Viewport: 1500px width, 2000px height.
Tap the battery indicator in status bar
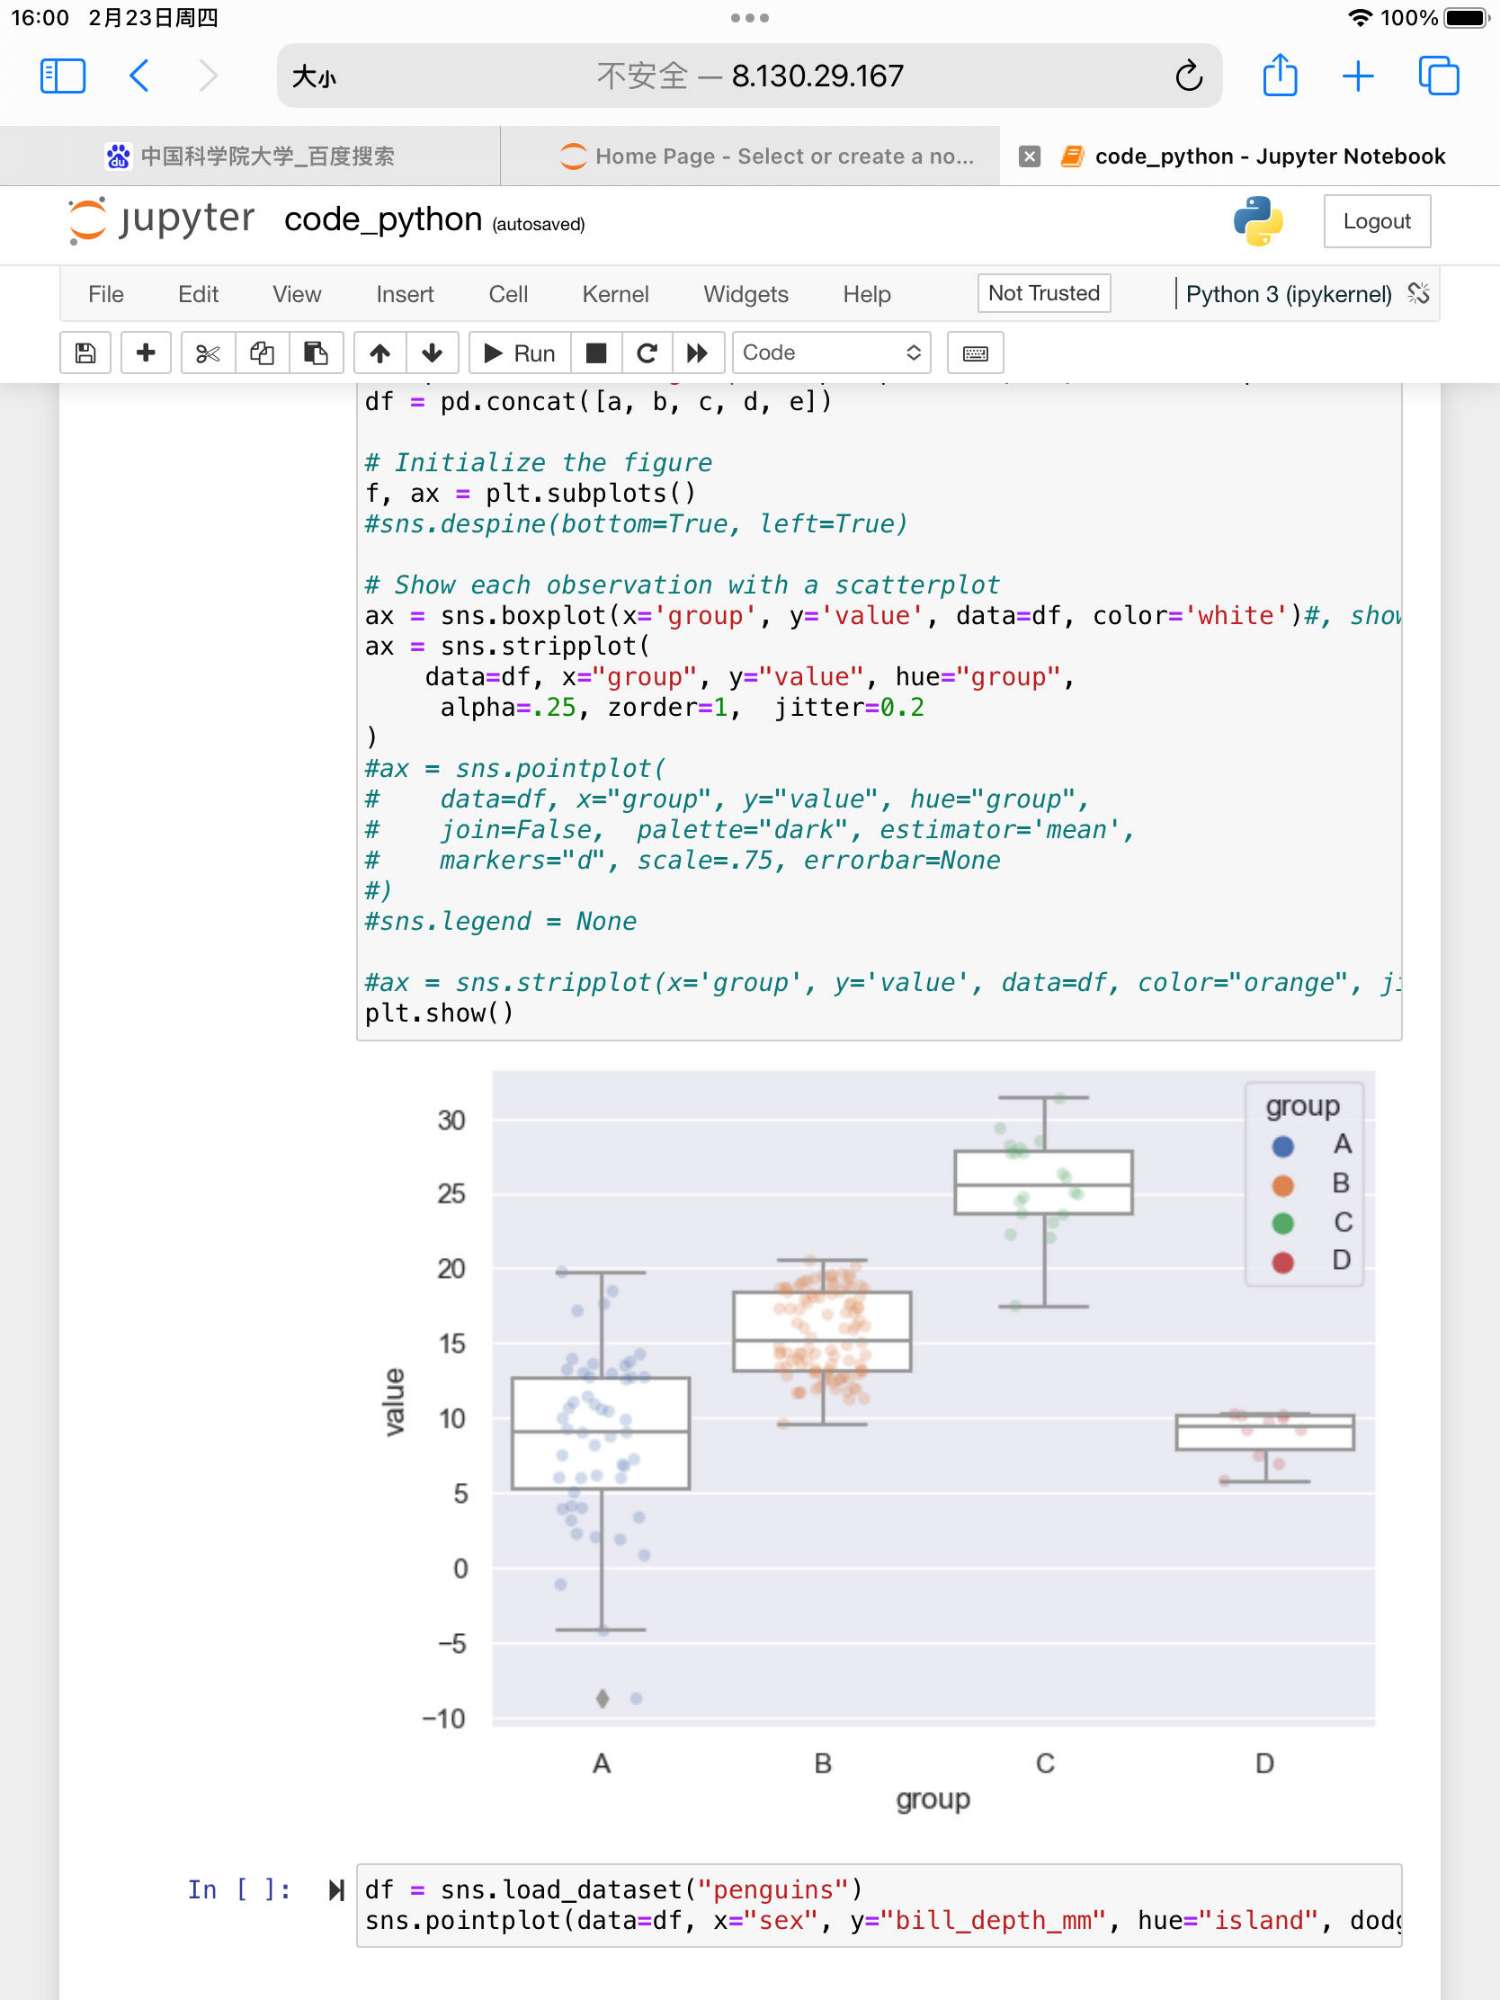(1467, 18)
